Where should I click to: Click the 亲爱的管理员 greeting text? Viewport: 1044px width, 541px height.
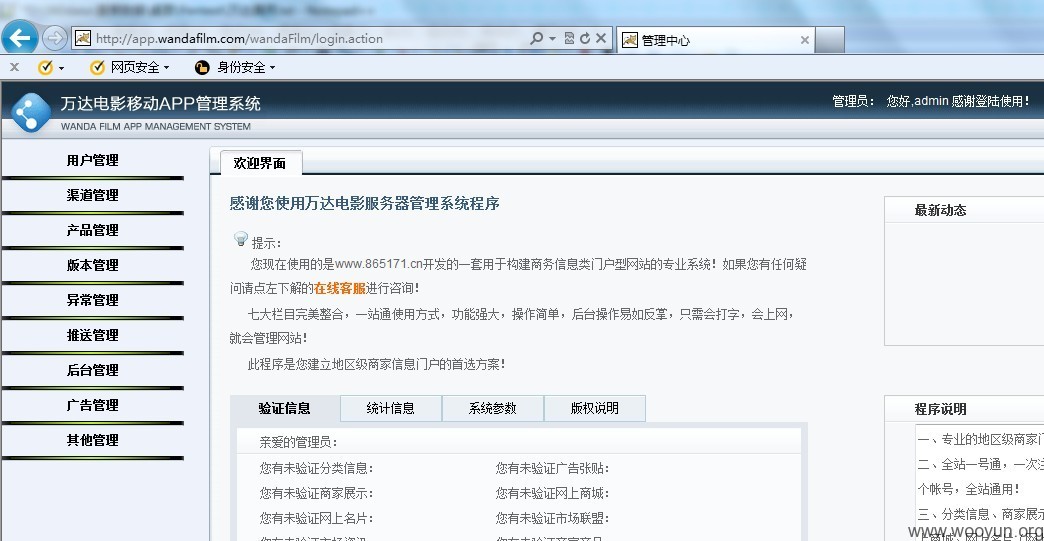pyautogui.click(x=299, y=443)
